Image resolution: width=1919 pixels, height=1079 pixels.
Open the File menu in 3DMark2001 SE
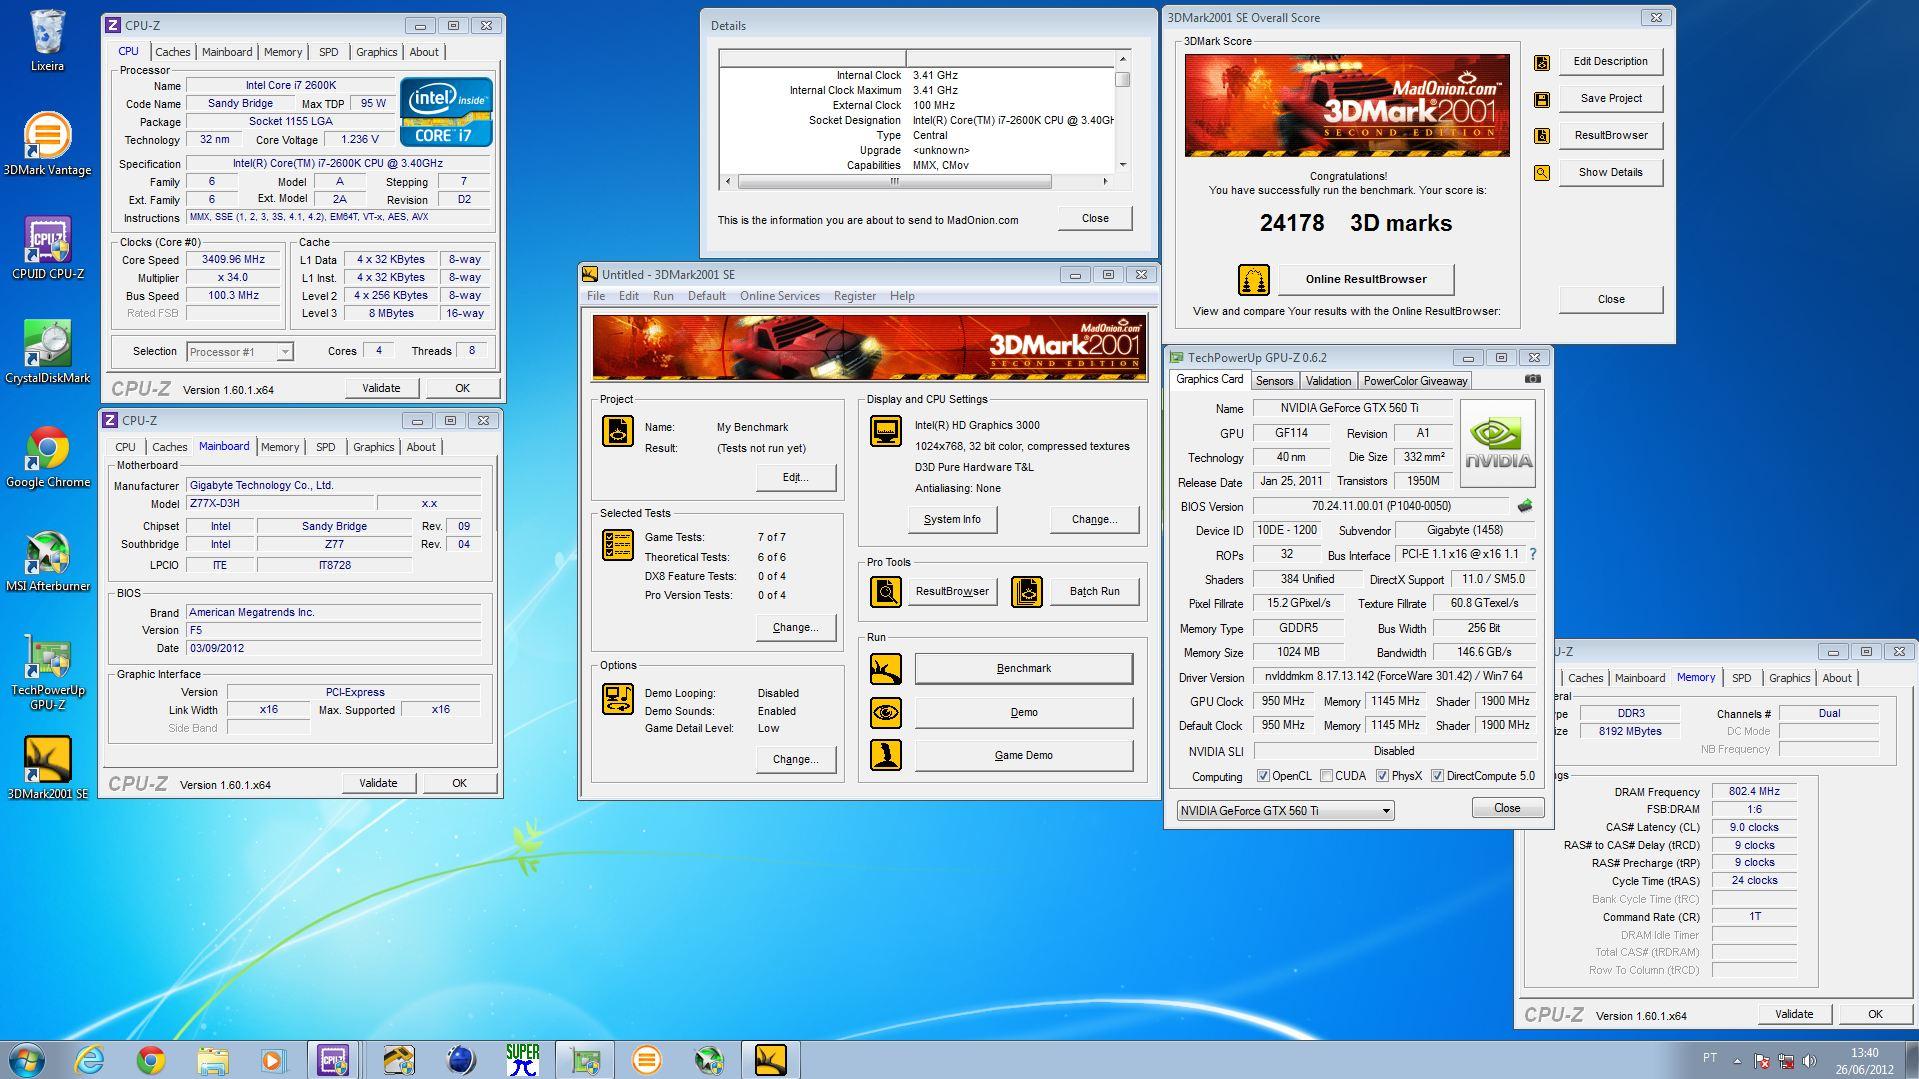(x=596, y=296)
